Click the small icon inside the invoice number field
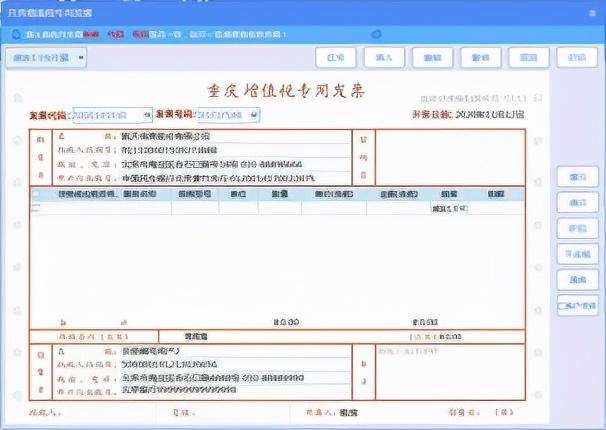606x430 pixels. (254, 115)
